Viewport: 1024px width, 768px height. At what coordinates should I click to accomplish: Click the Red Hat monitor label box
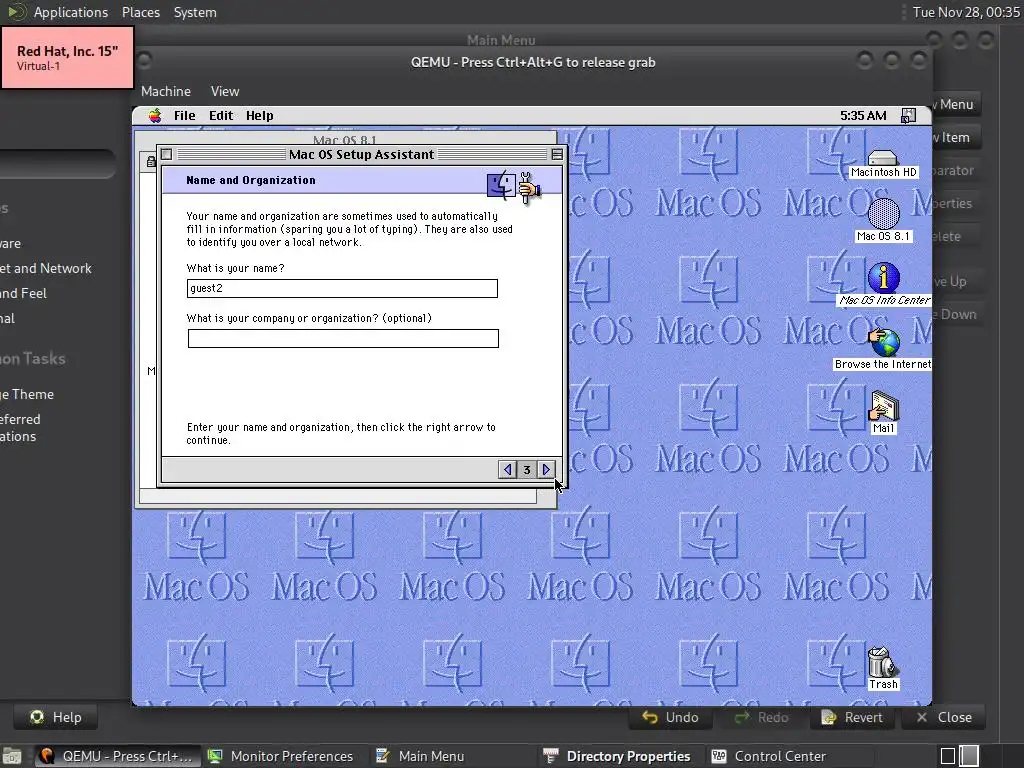(x=67, y=57)
